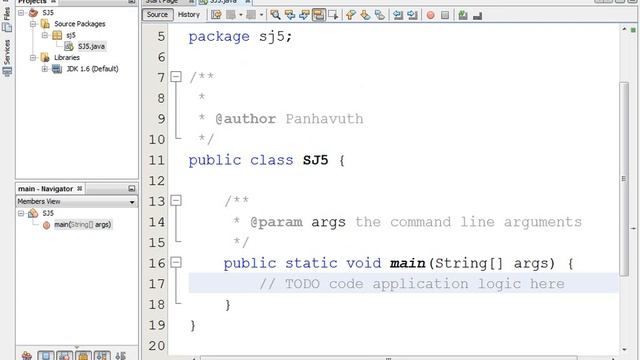Click the 'package sj5;' code line
Viewport: 640px width, 360px height.
point(240,37)
